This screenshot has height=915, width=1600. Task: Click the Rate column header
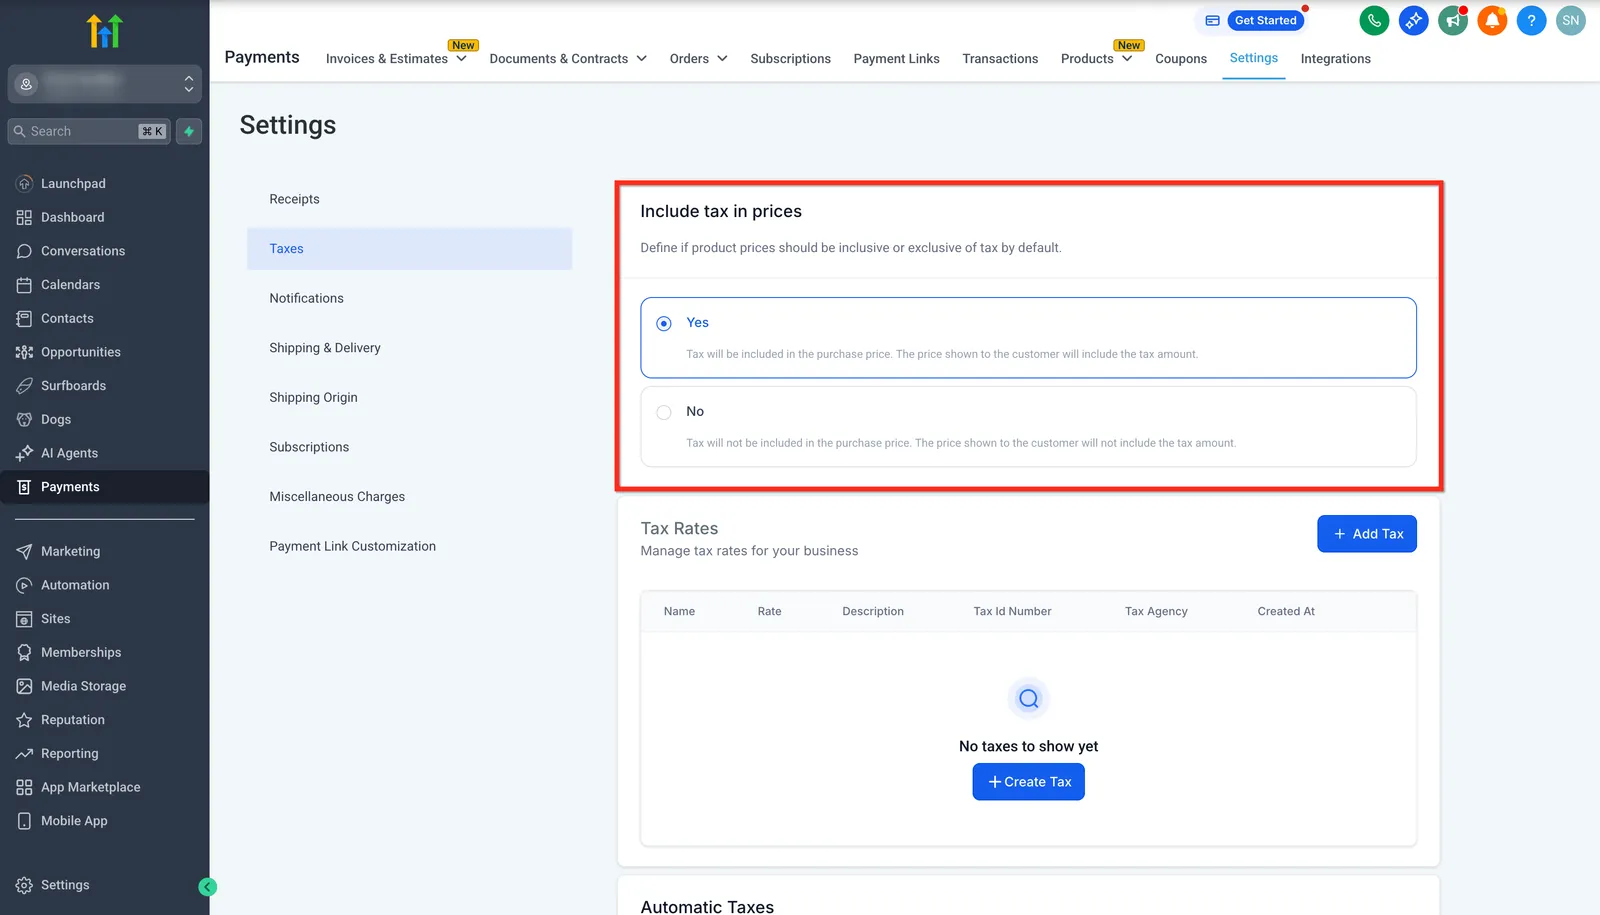pyautogui.click(x=769, y=611)
